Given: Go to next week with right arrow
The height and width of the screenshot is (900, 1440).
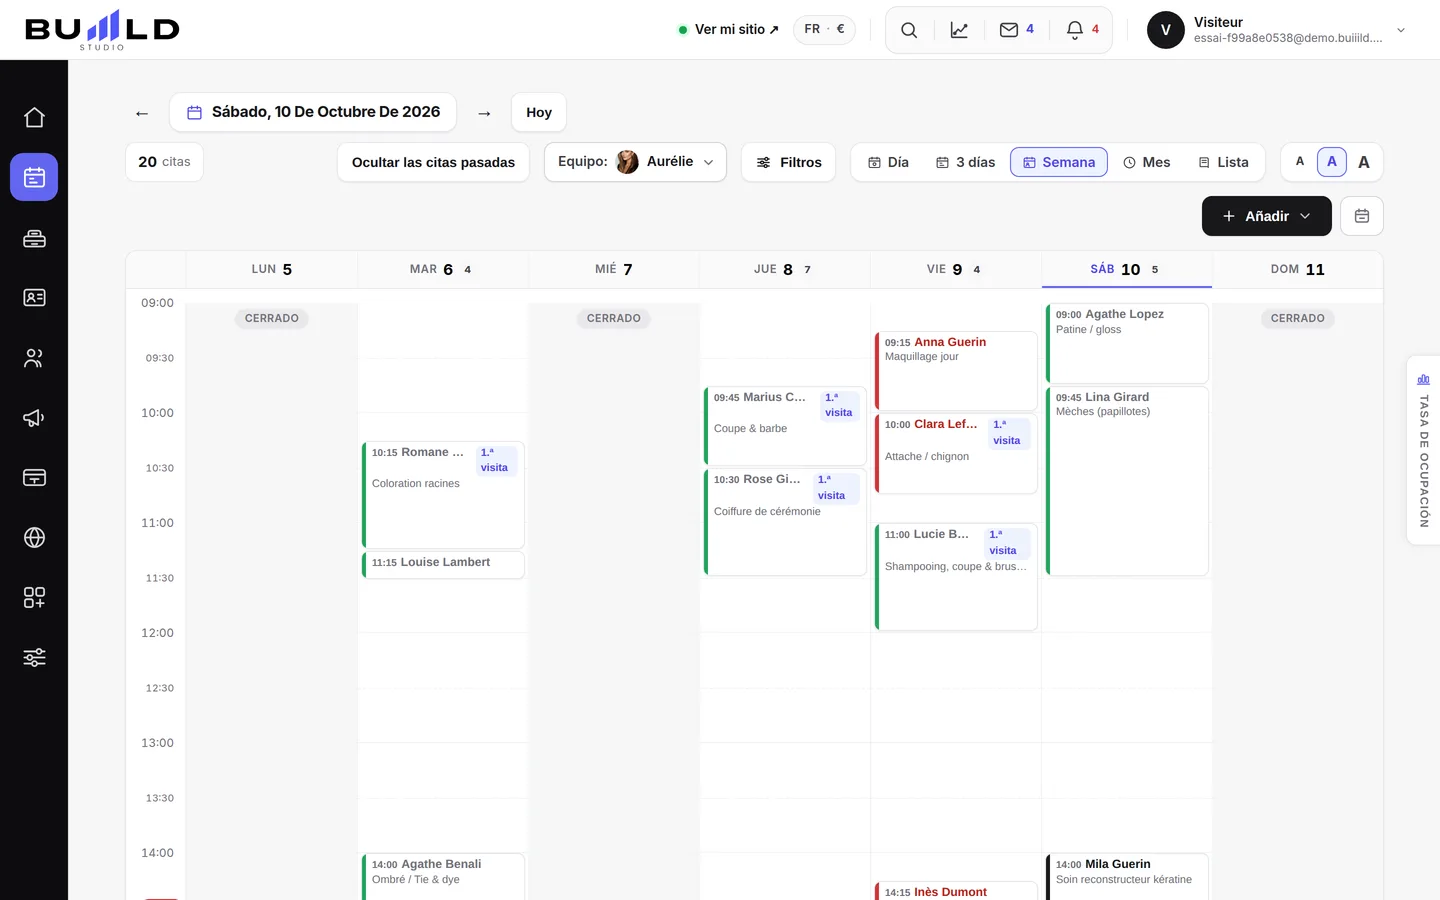Looking at the screenshot, I should pyautogui.click(x=484, y=113).
